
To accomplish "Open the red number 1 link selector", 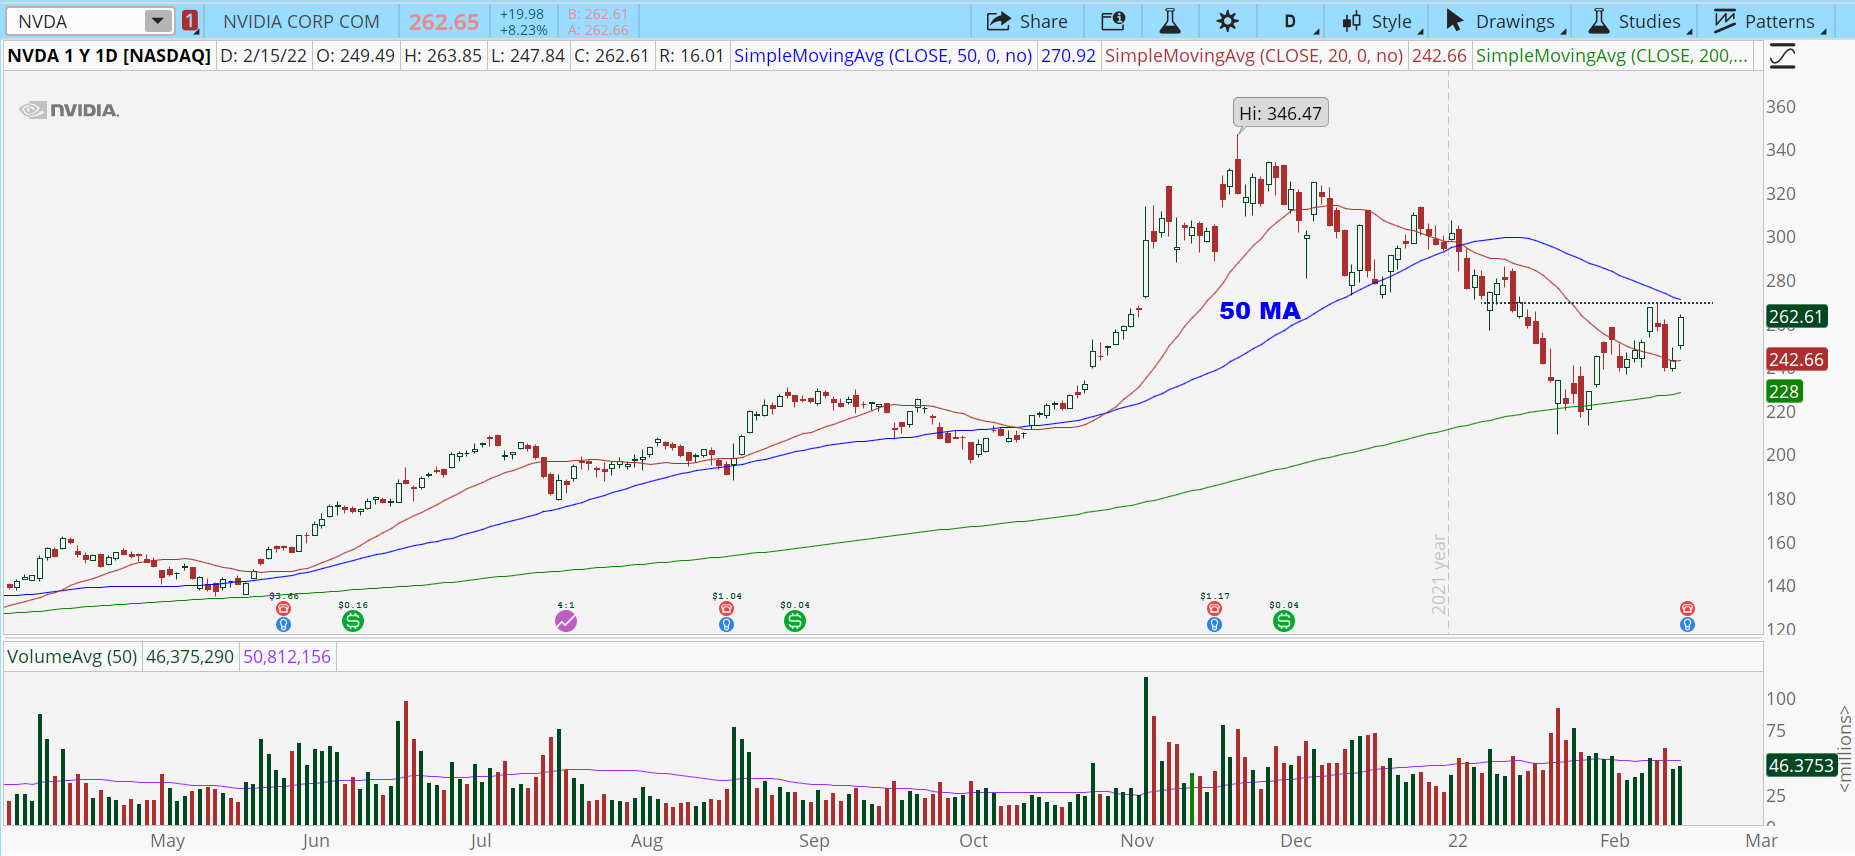I will (x=189, y=21).
